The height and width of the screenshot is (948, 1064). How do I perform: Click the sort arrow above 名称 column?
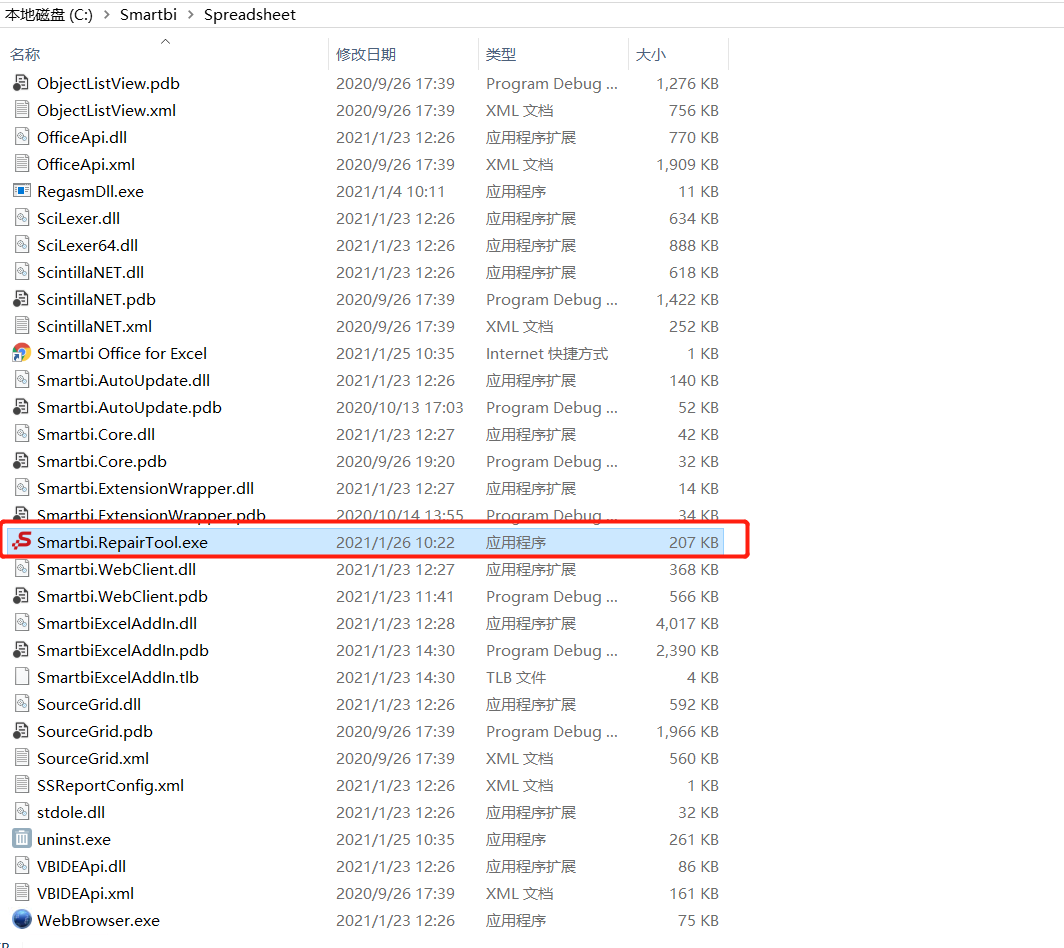pyautogui.click(x=165, y=41)
